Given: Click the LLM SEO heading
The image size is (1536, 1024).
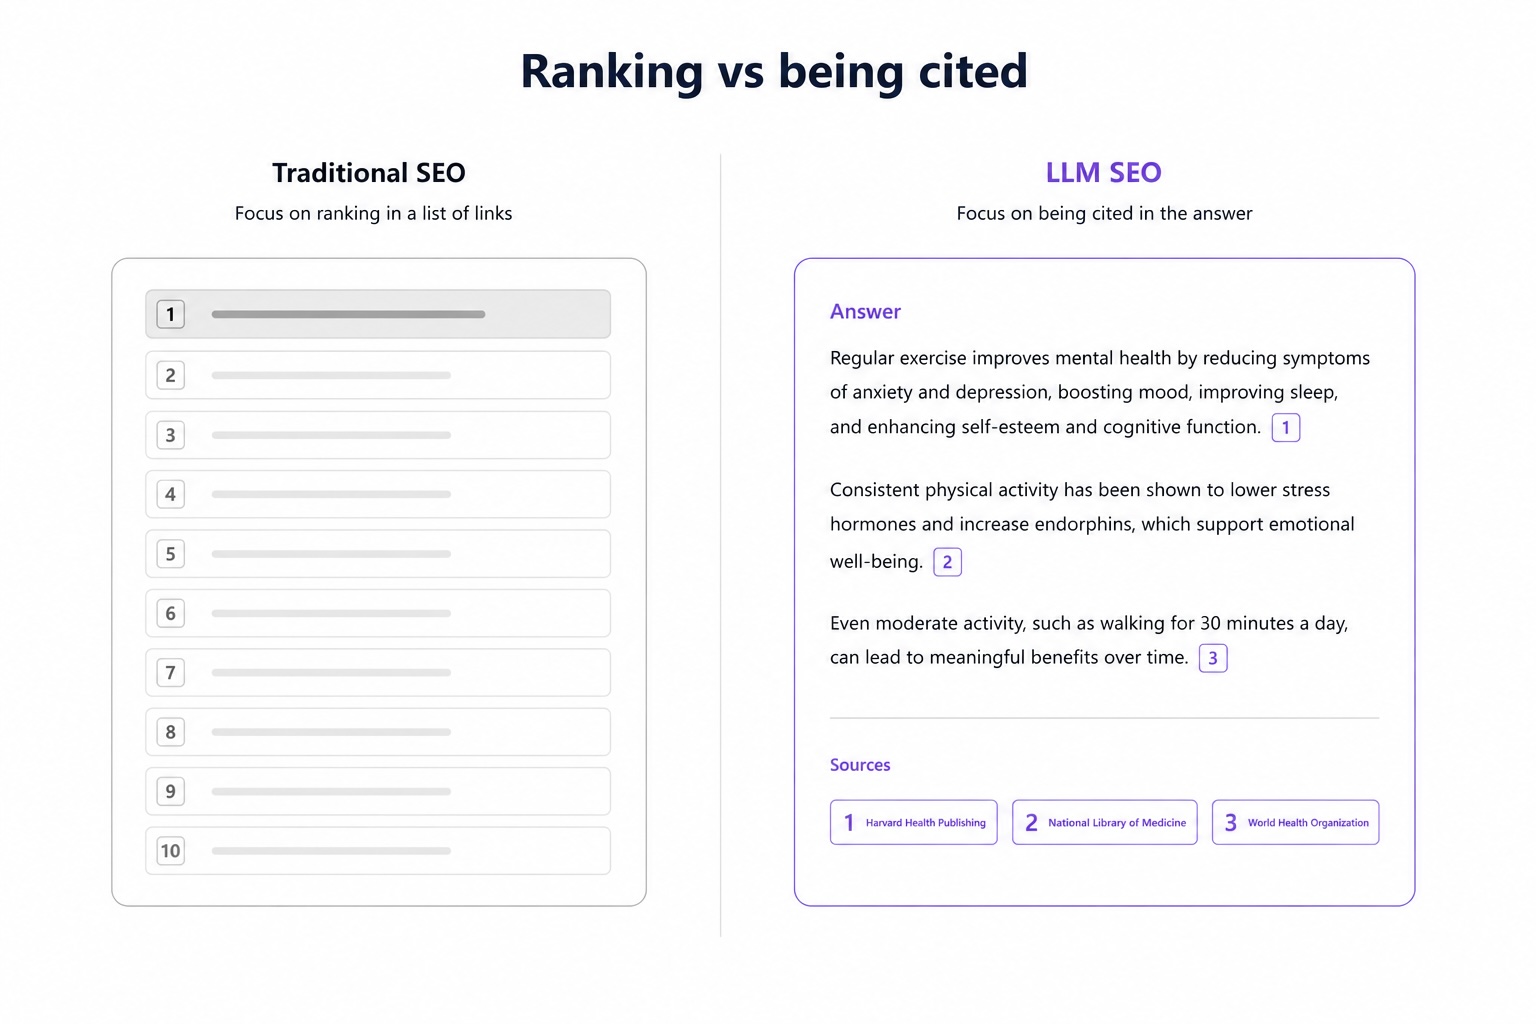Looking at the screenshot, I should [1104, 173].
